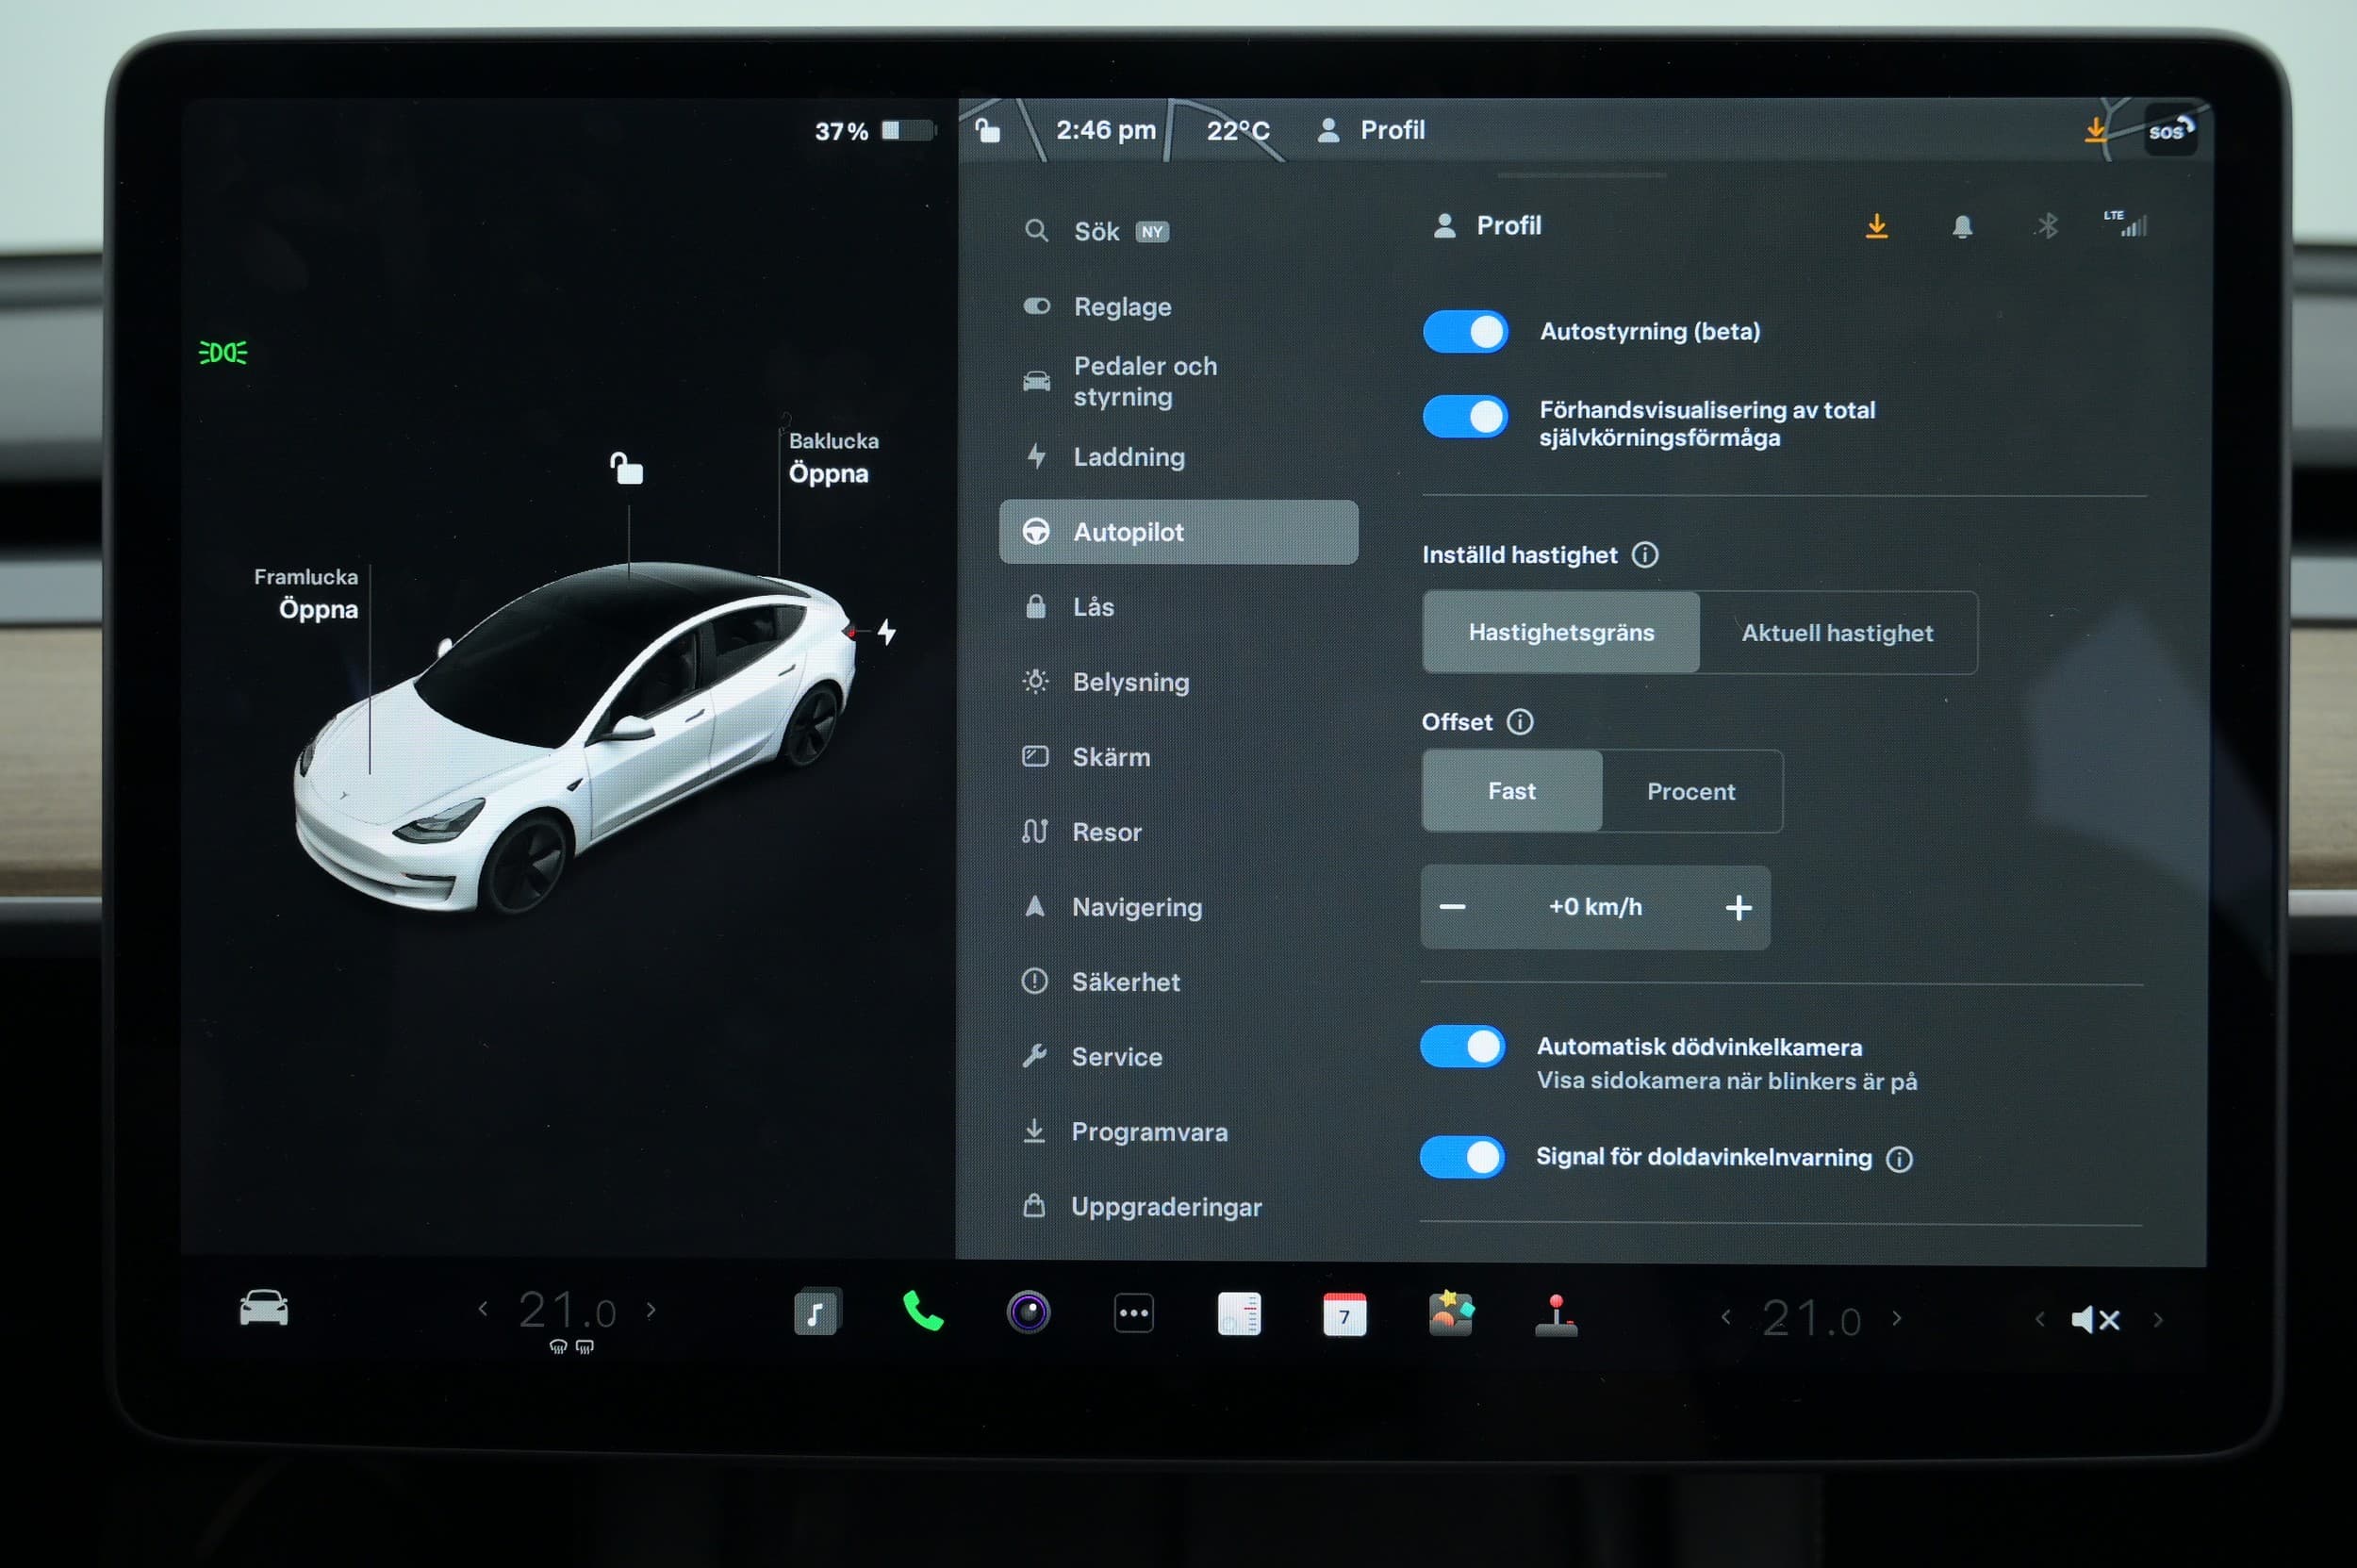Open Bluetooth settings icon
Image resolution: width=2357 pixels, height=1568 pixels.
pos(2047,226)
